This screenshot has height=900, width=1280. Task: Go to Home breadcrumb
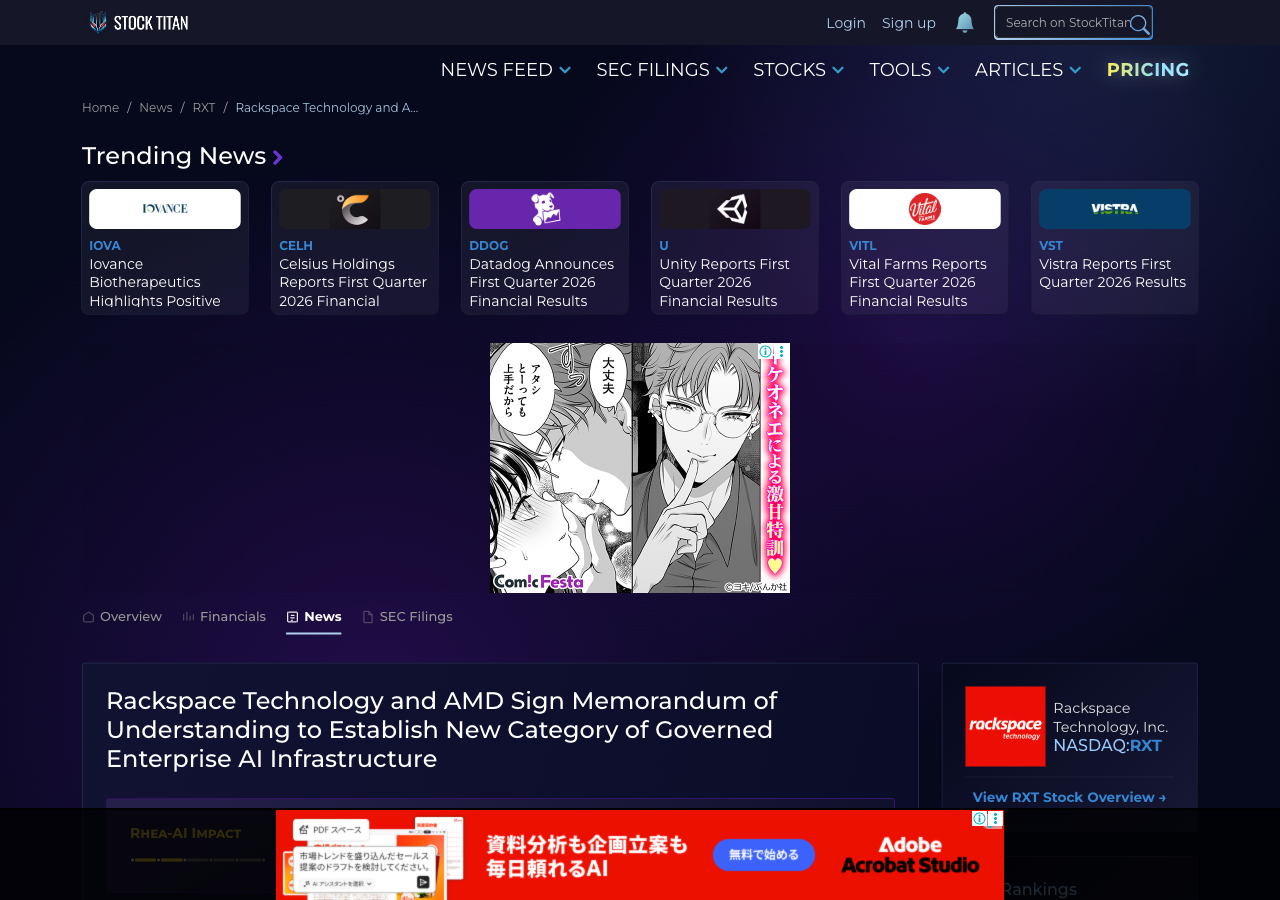pos(100,108)
